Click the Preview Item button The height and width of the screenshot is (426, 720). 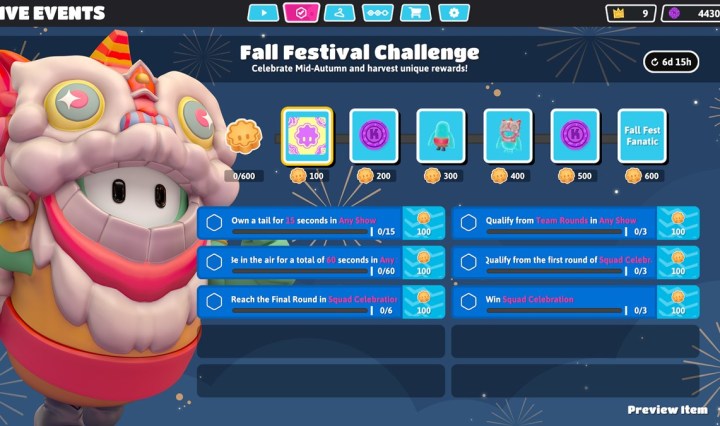(x=667, y=410)
